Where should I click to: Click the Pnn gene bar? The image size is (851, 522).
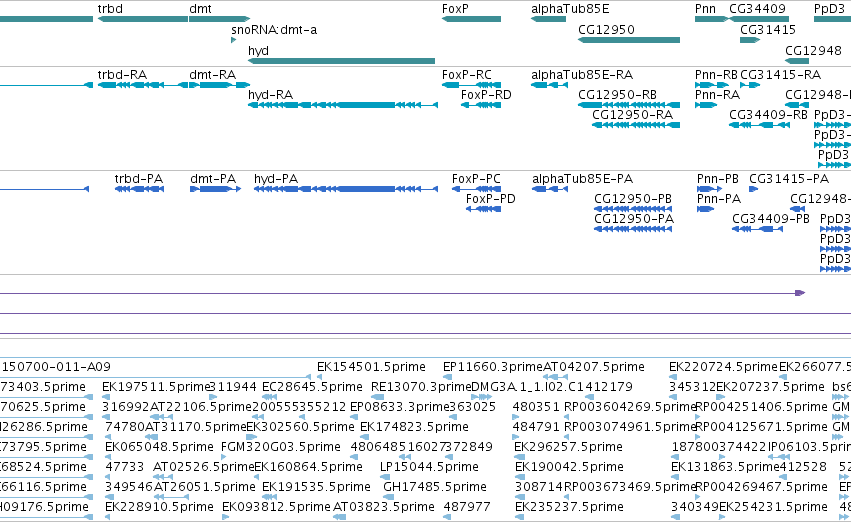coord(712,19)
